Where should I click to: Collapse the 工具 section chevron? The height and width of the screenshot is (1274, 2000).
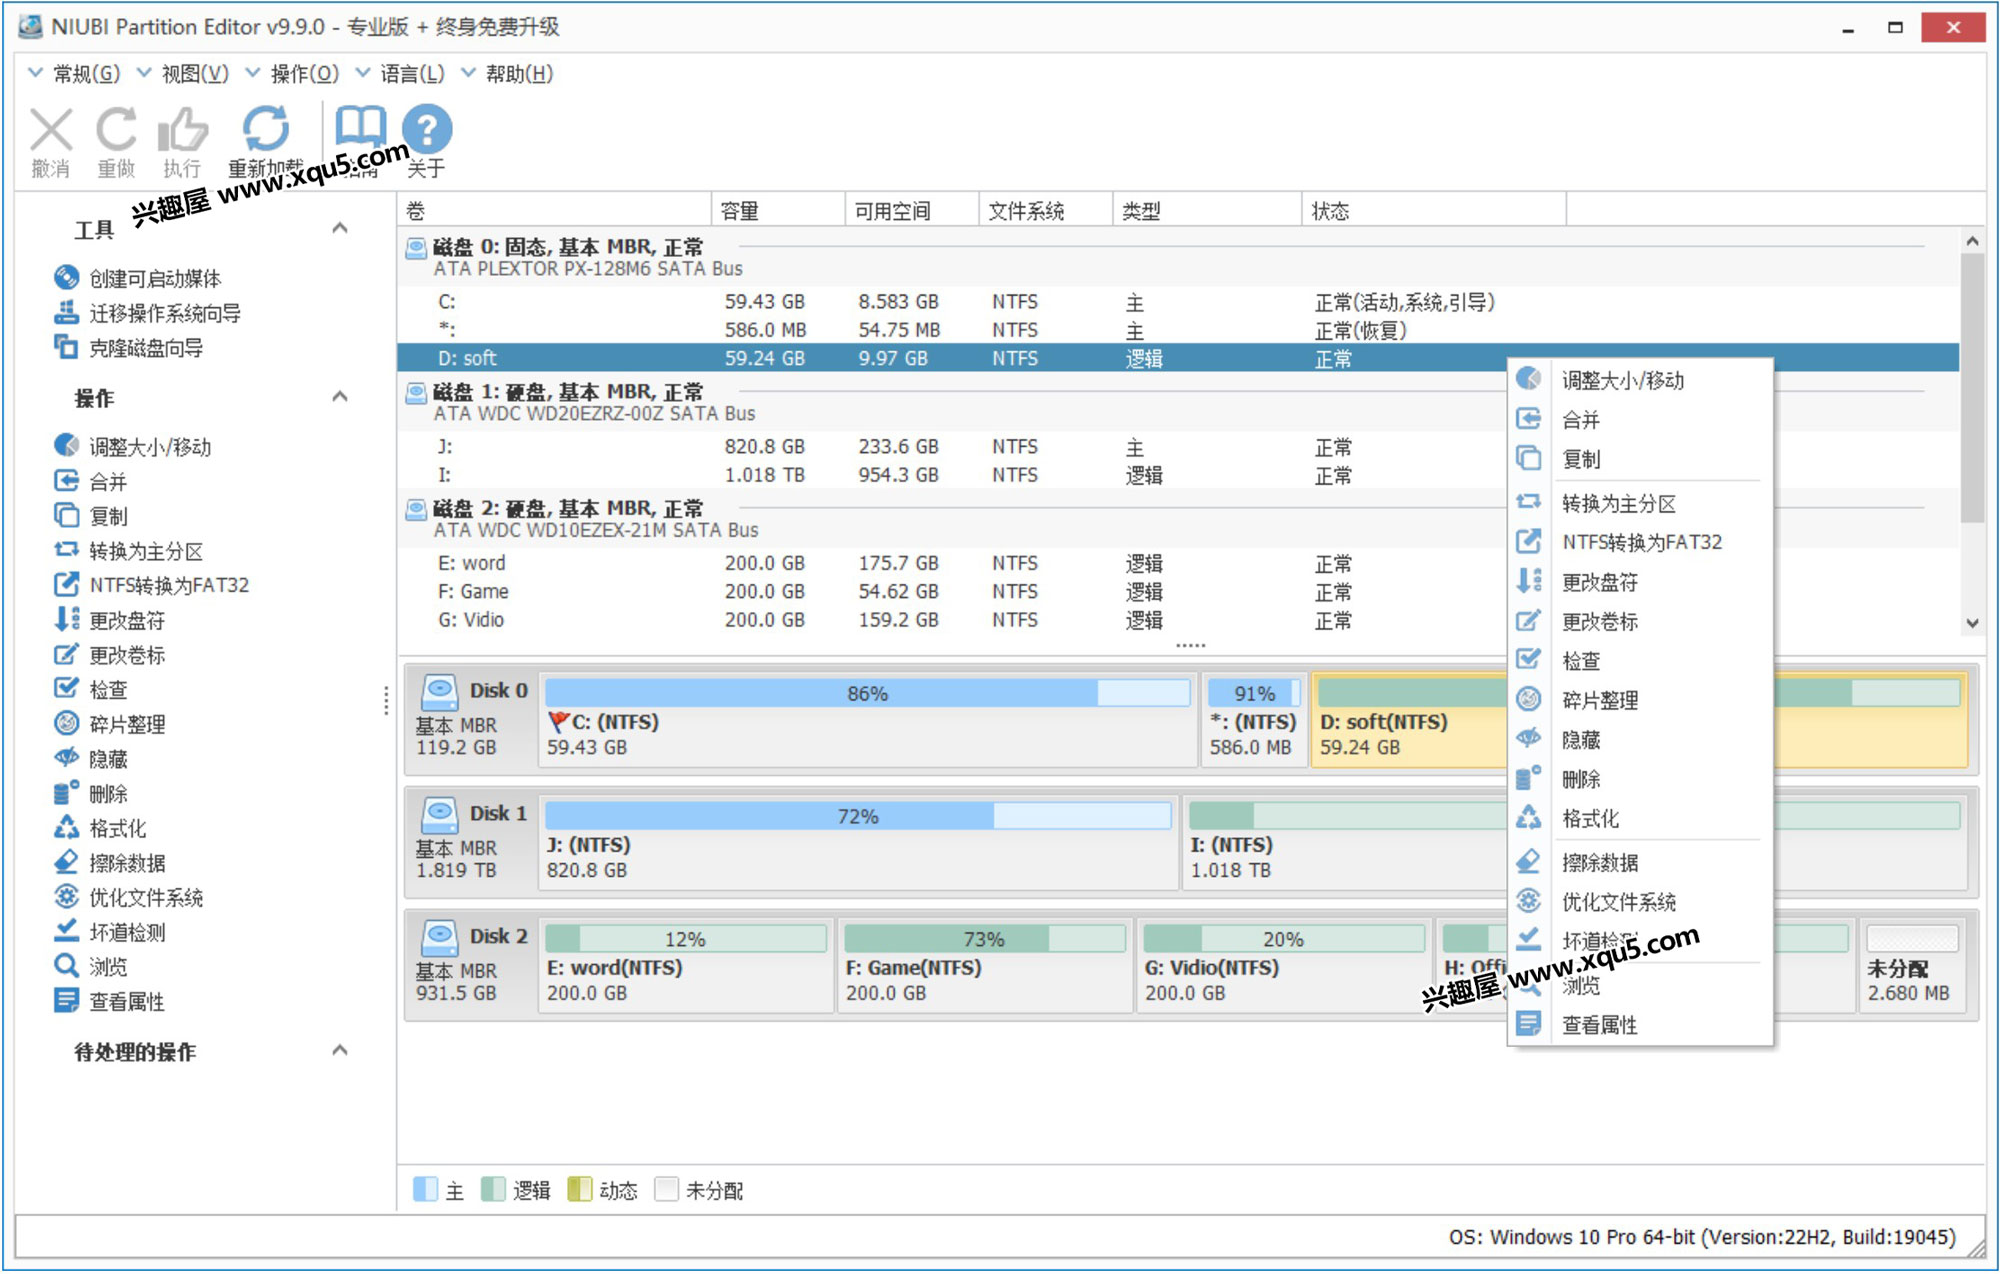point(340,229)
